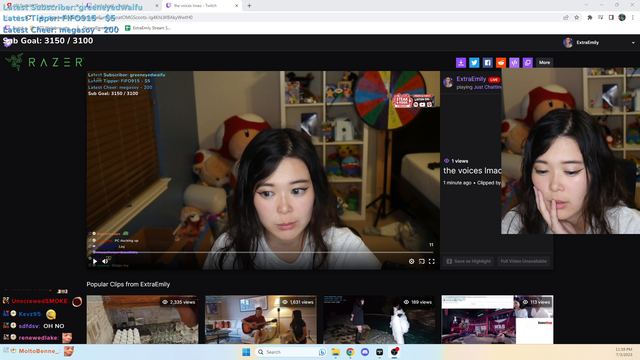Image resolution: width=640 pixels, height=360 pixels.
Task: Open File Explorer from the taskbar
Action: (x=336, y=352)
